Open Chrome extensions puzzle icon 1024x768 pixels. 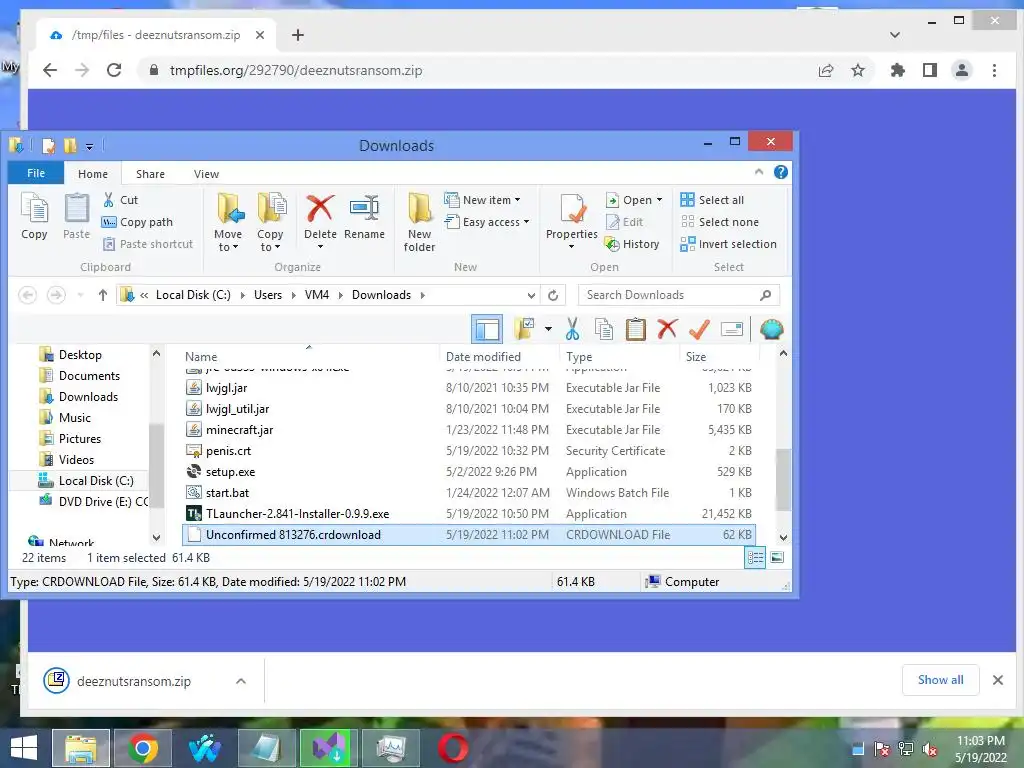click(898, 70)
